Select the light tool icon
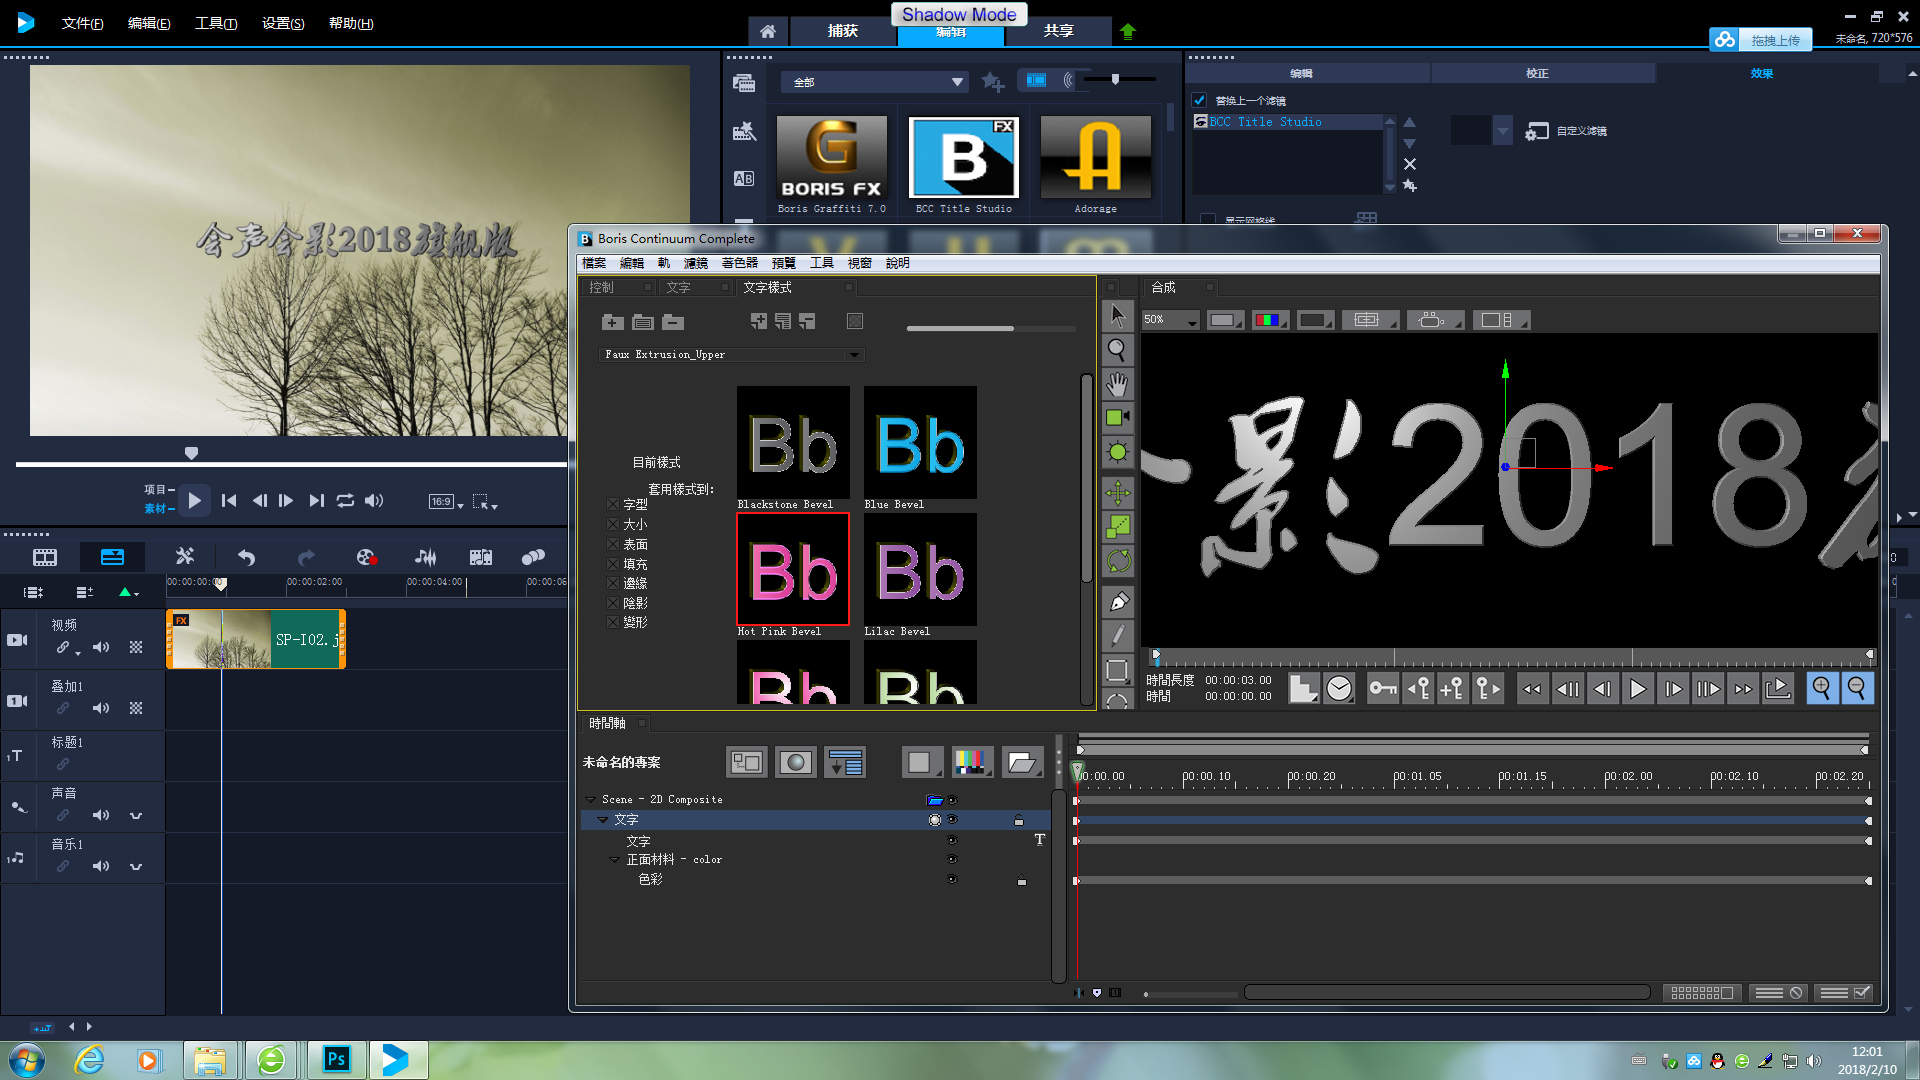The width and height of the screenshot is (1920, 1080). click(x=1118, y=452)
